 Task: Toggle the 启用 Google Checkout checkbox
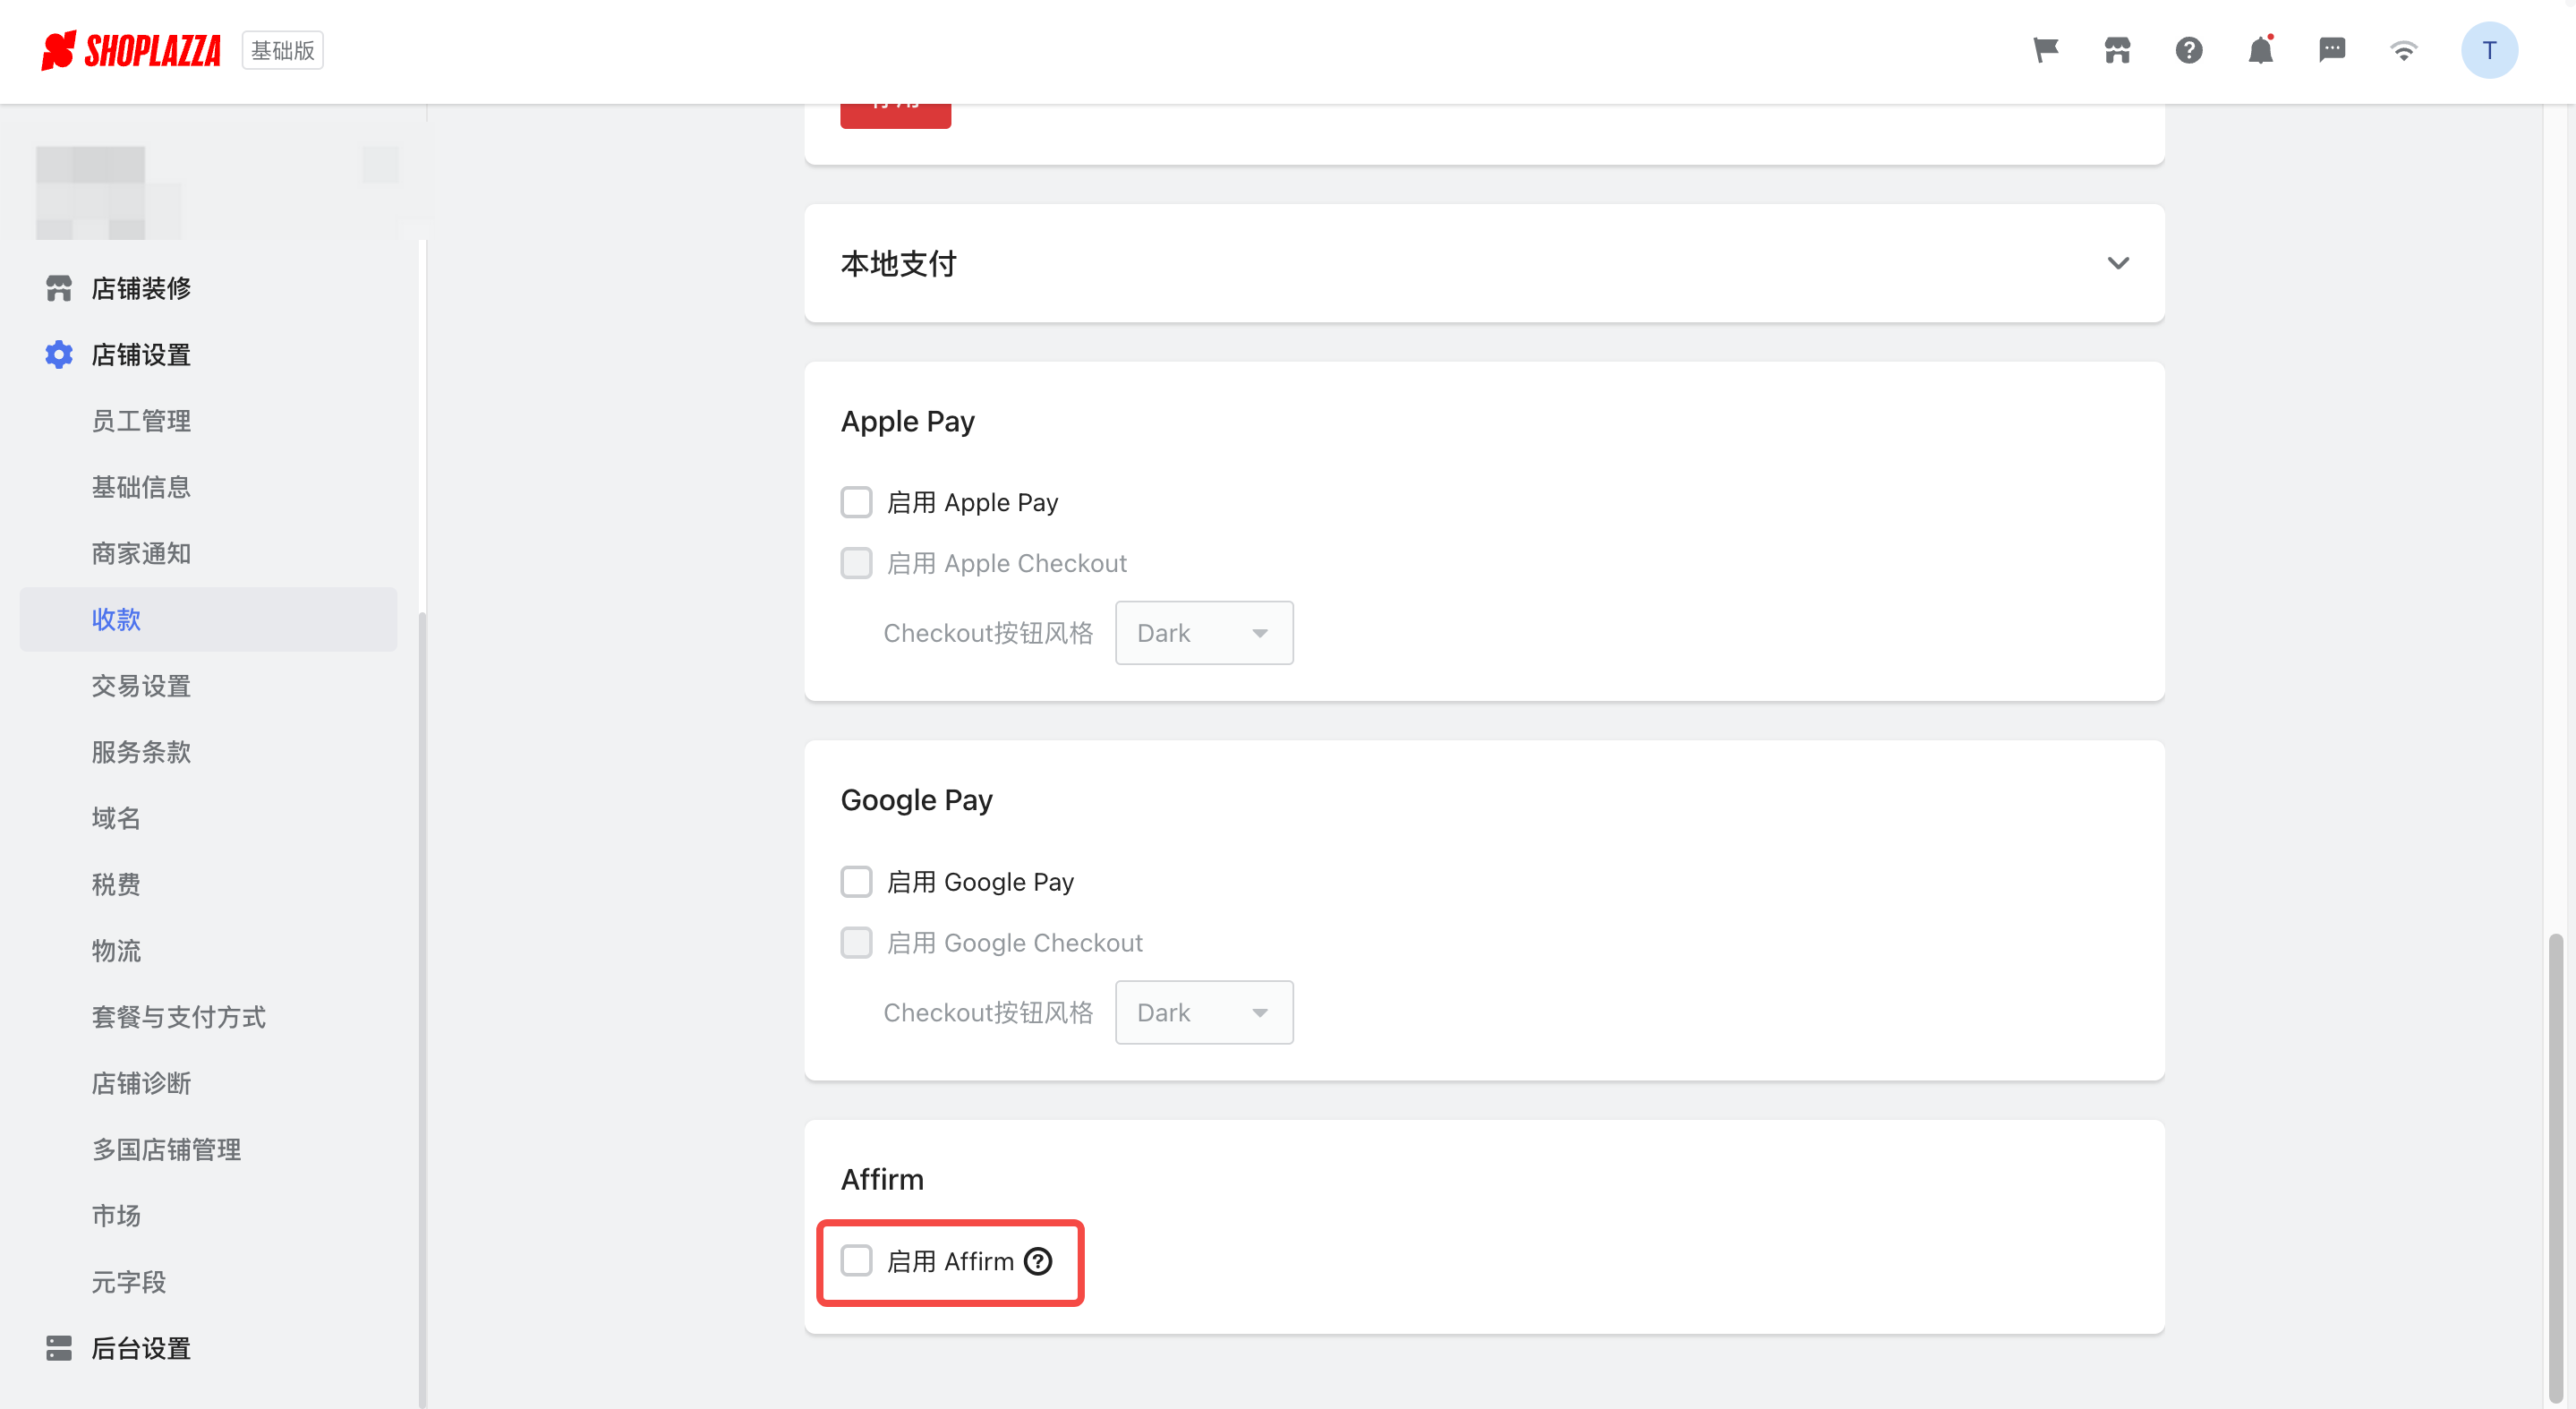tap(856, 942)
